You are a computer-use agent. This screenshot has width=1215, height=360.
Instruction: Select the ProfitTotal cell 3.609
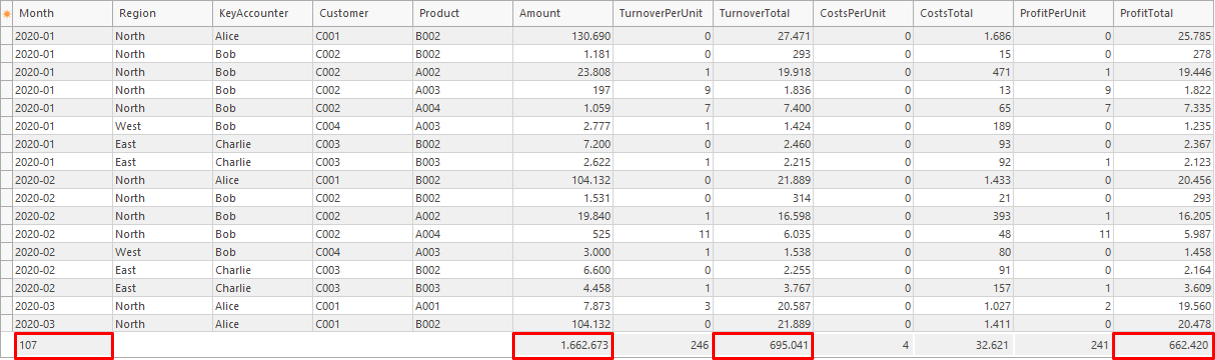(x=1163, y=287)
